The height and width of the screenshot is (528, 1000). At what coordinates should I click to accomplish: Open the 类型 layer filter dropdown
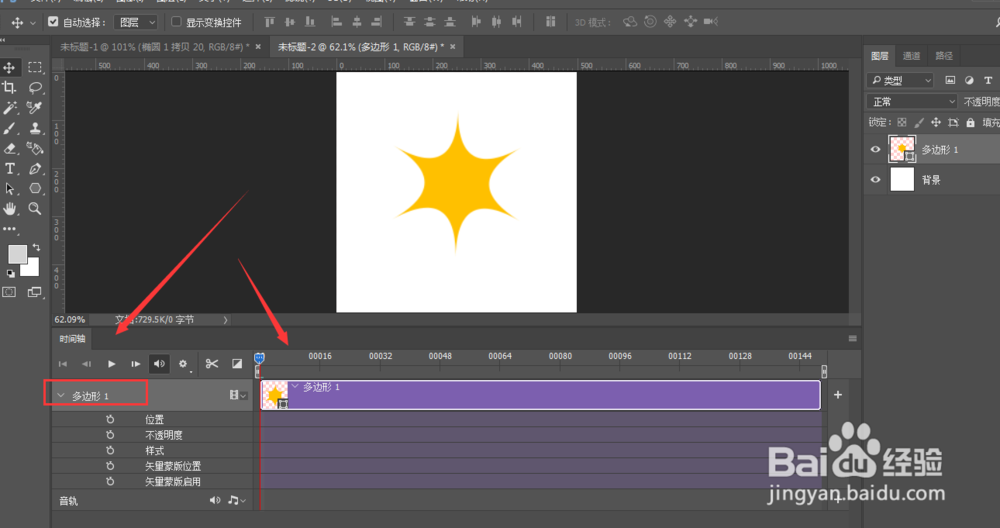pos(900,80)
